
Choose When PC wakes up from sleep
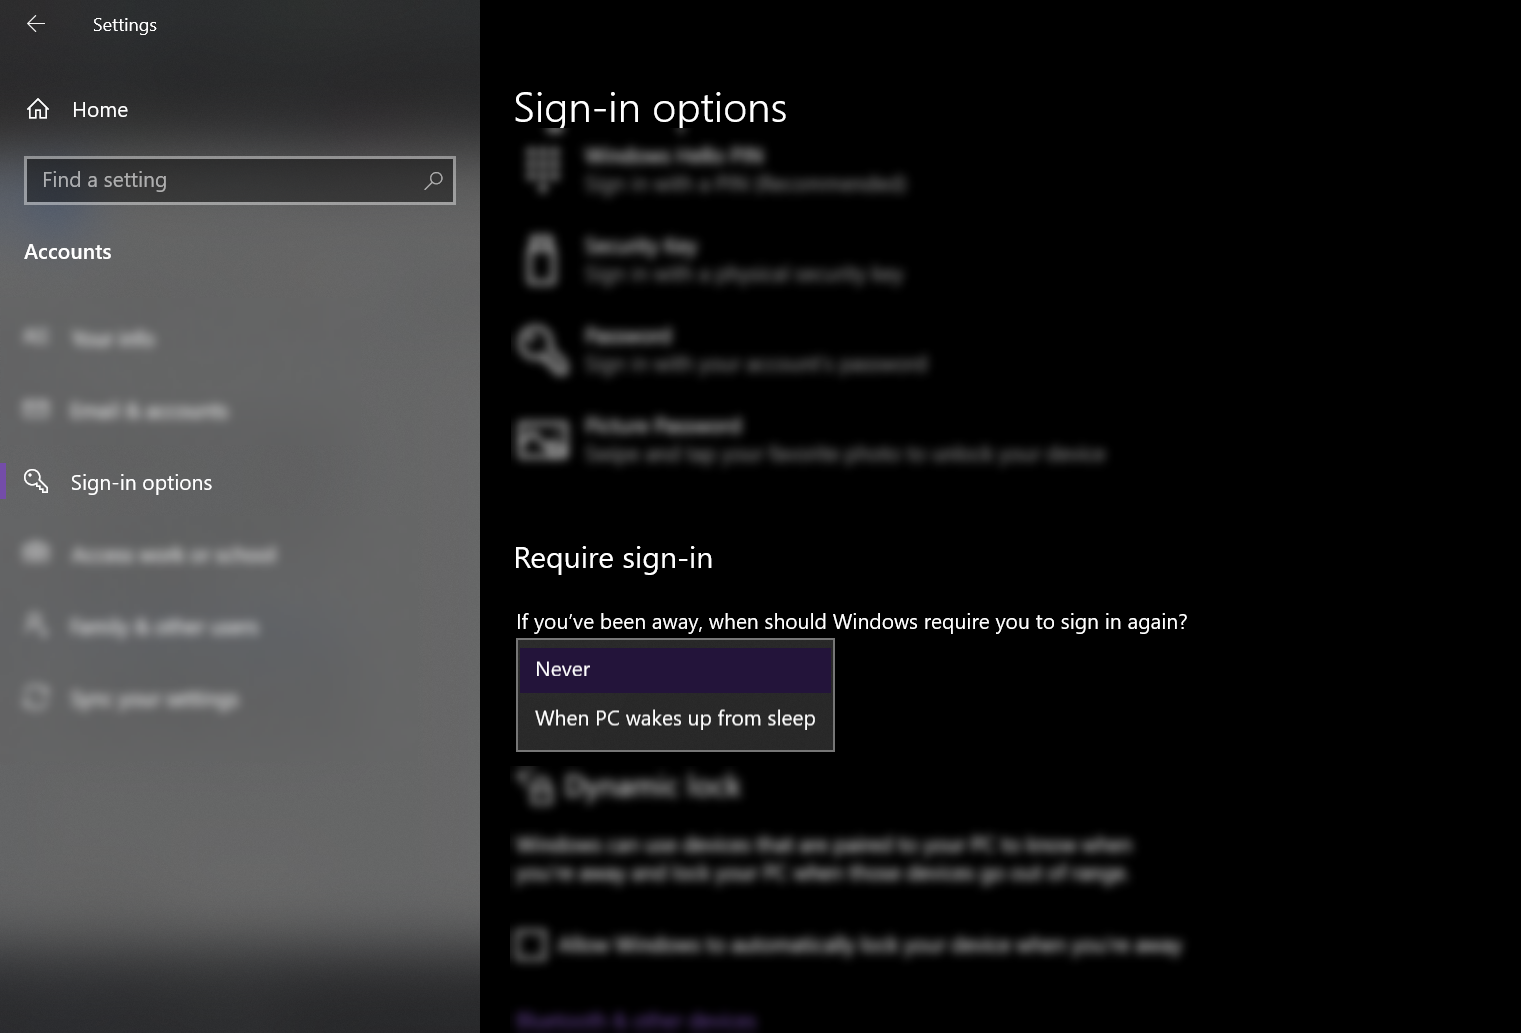[x=675, y=718]
